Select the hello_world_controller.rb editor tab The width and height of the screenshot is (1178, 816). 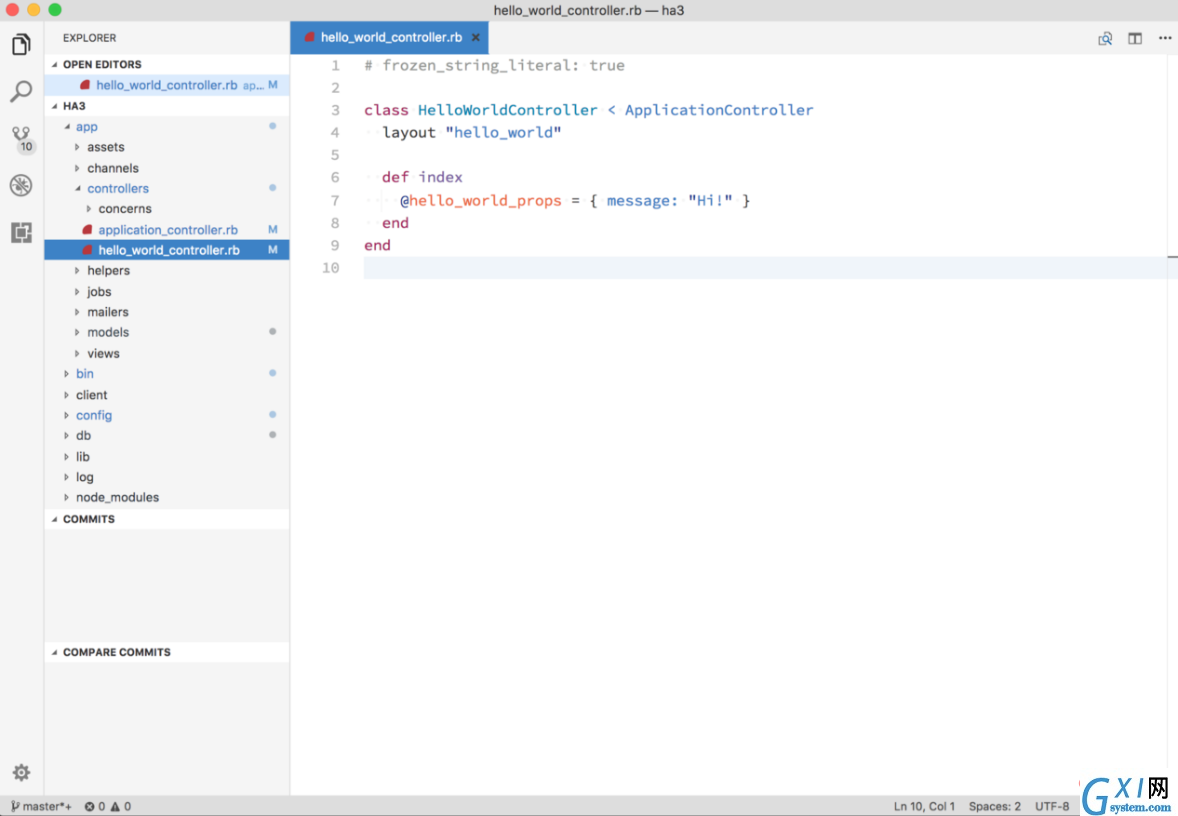(x=391, y=38)
